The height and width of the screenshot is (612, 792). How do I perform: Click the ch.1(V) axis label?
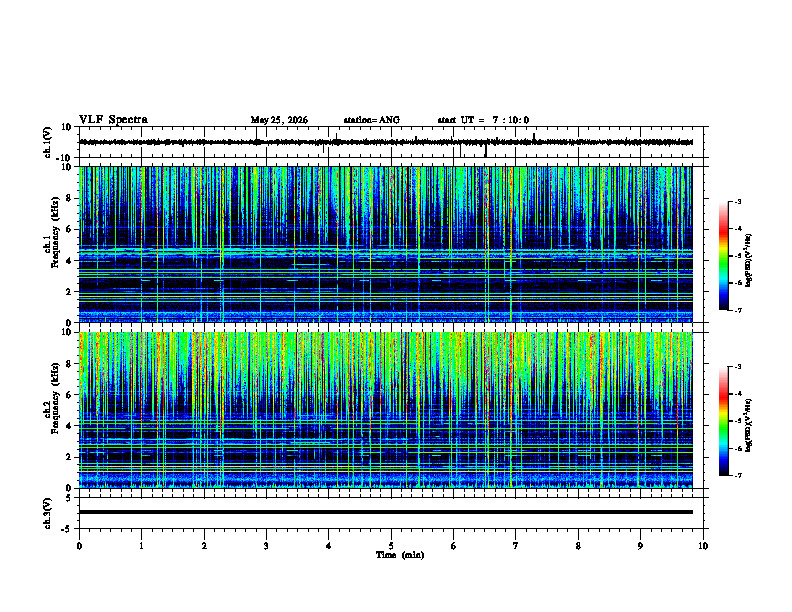point(48,142)
